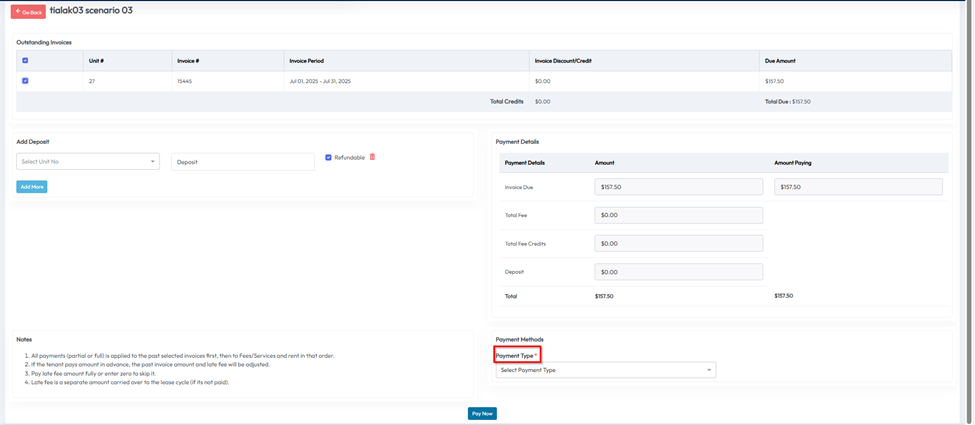Click the Go Back button

point(28,12)
